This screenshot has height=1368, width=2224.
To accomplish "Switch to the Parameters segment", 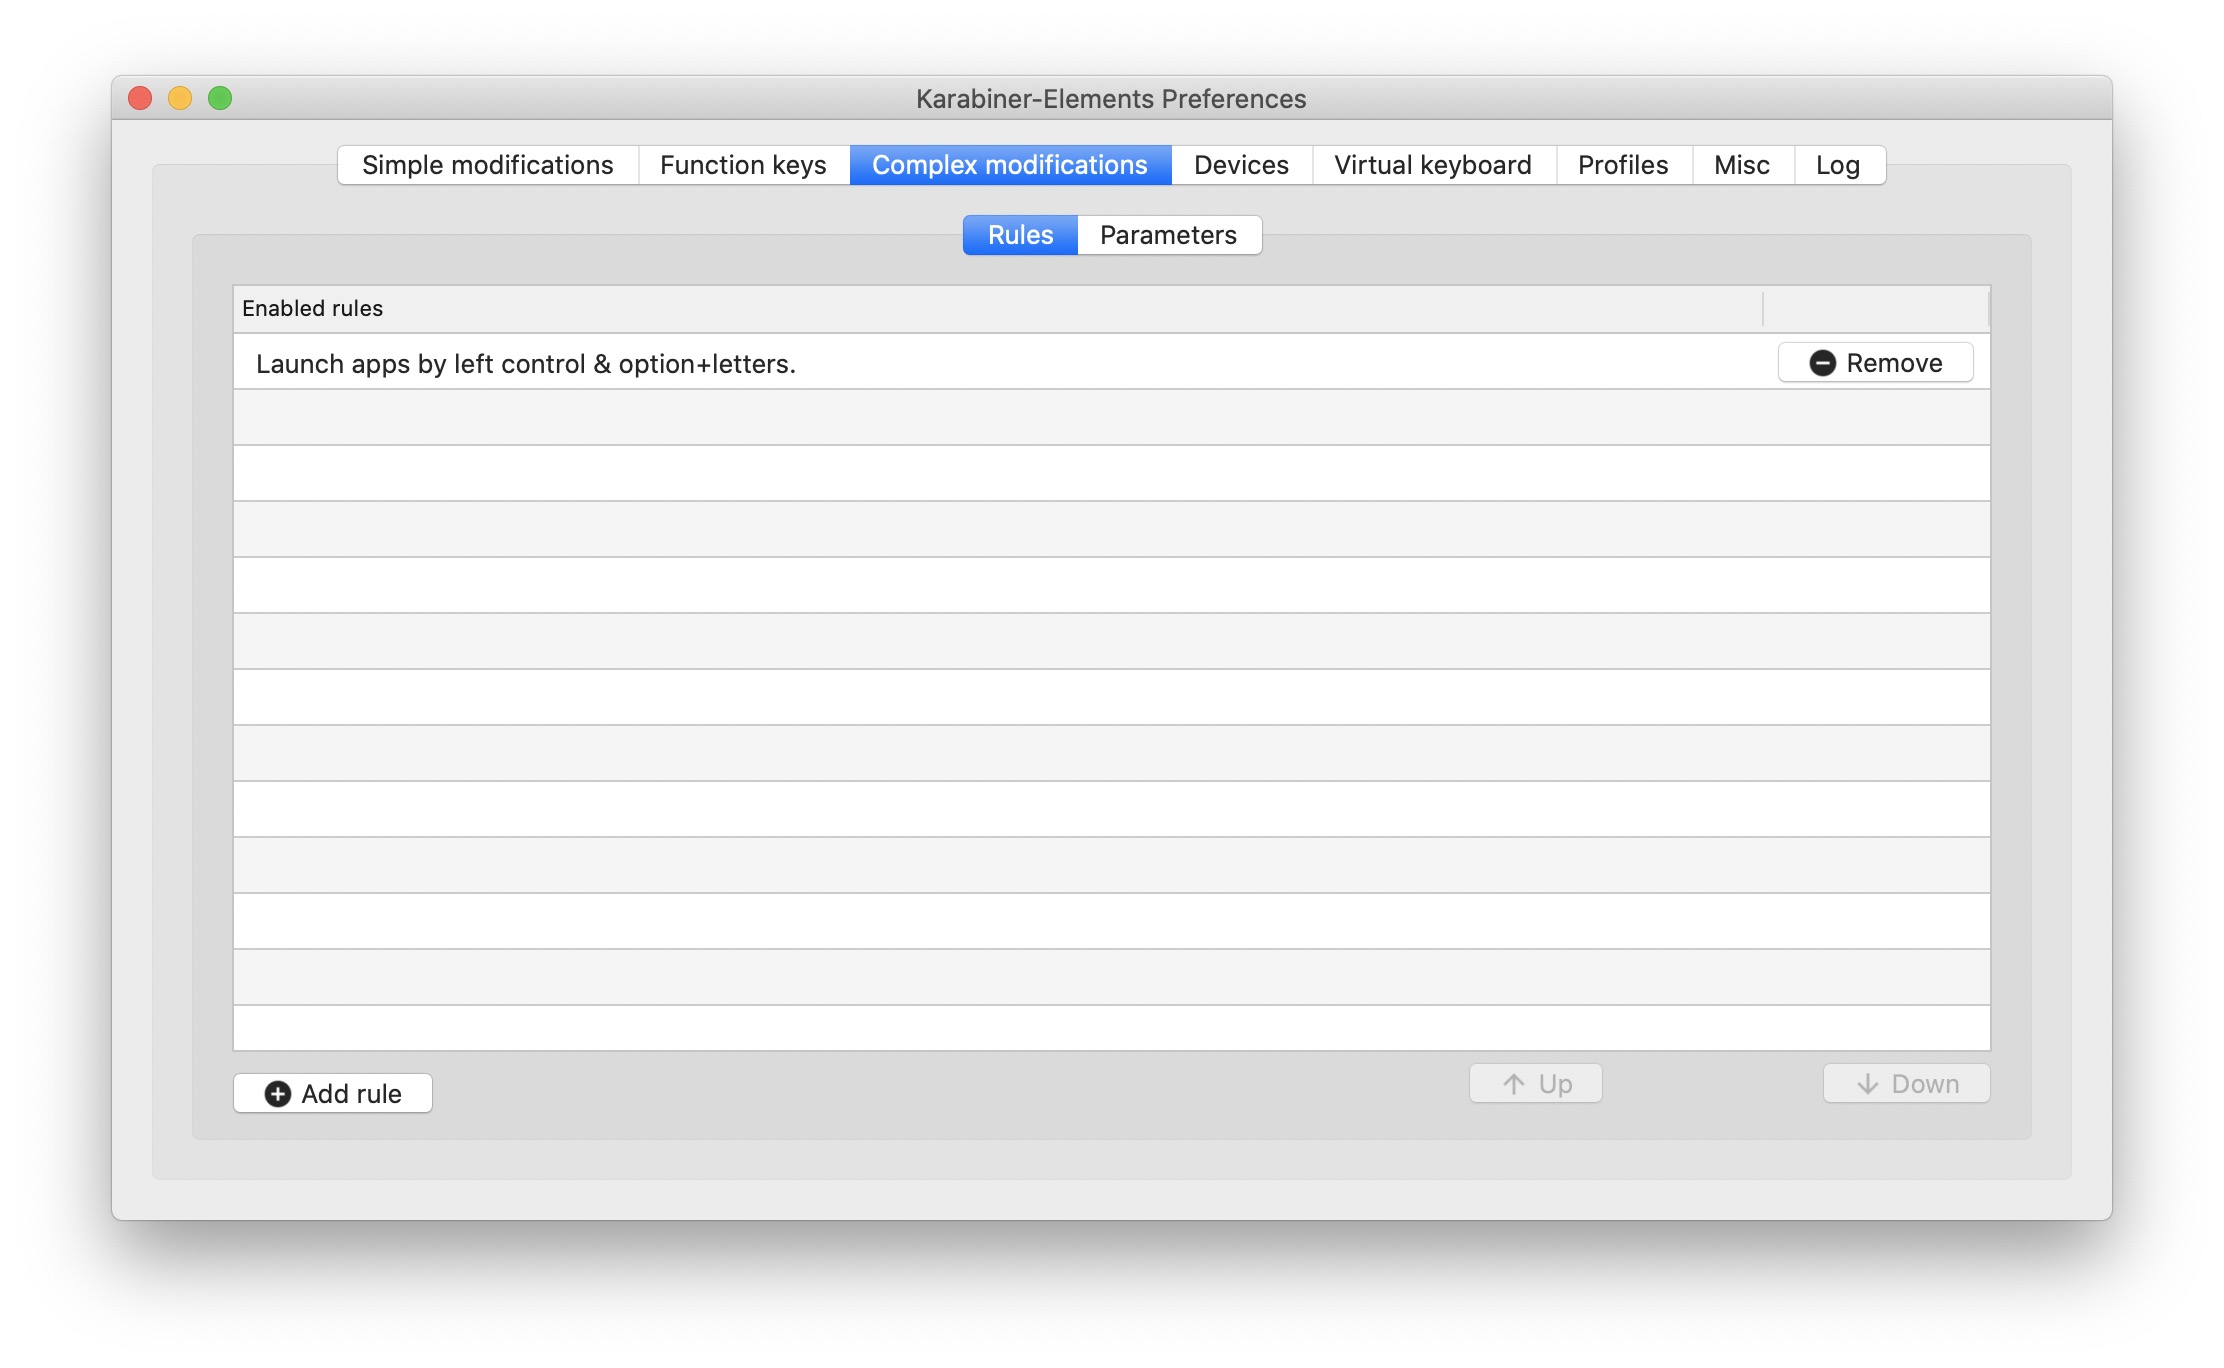I will 1168,235.
